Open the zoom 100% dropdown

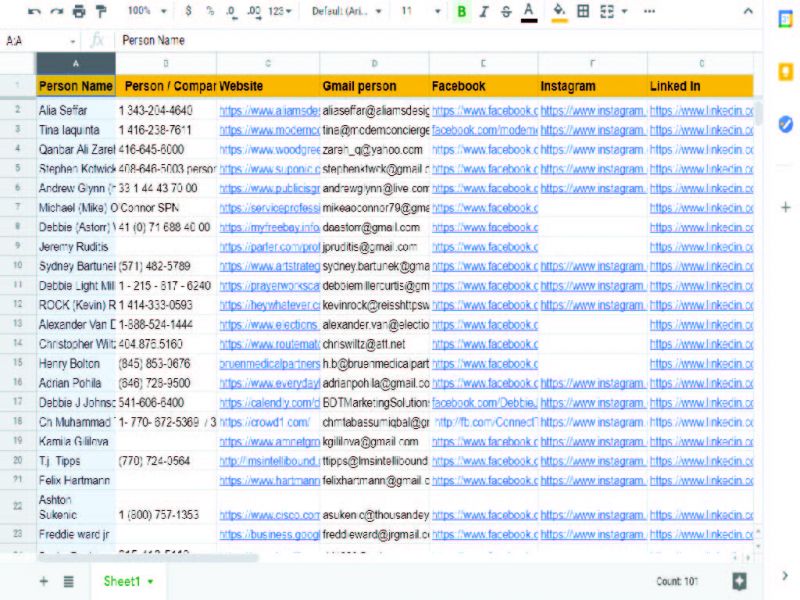[x=146, y=11]
